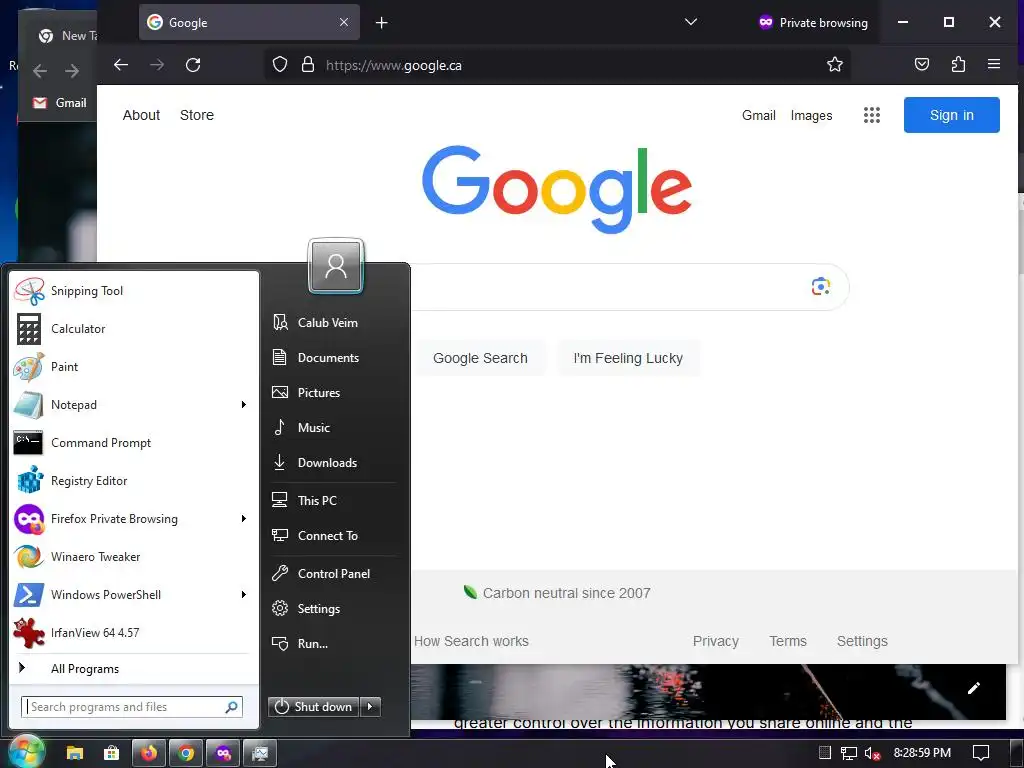List all tabs dropdown chevron
This screenshot has width=1024, height=768.
690,22
